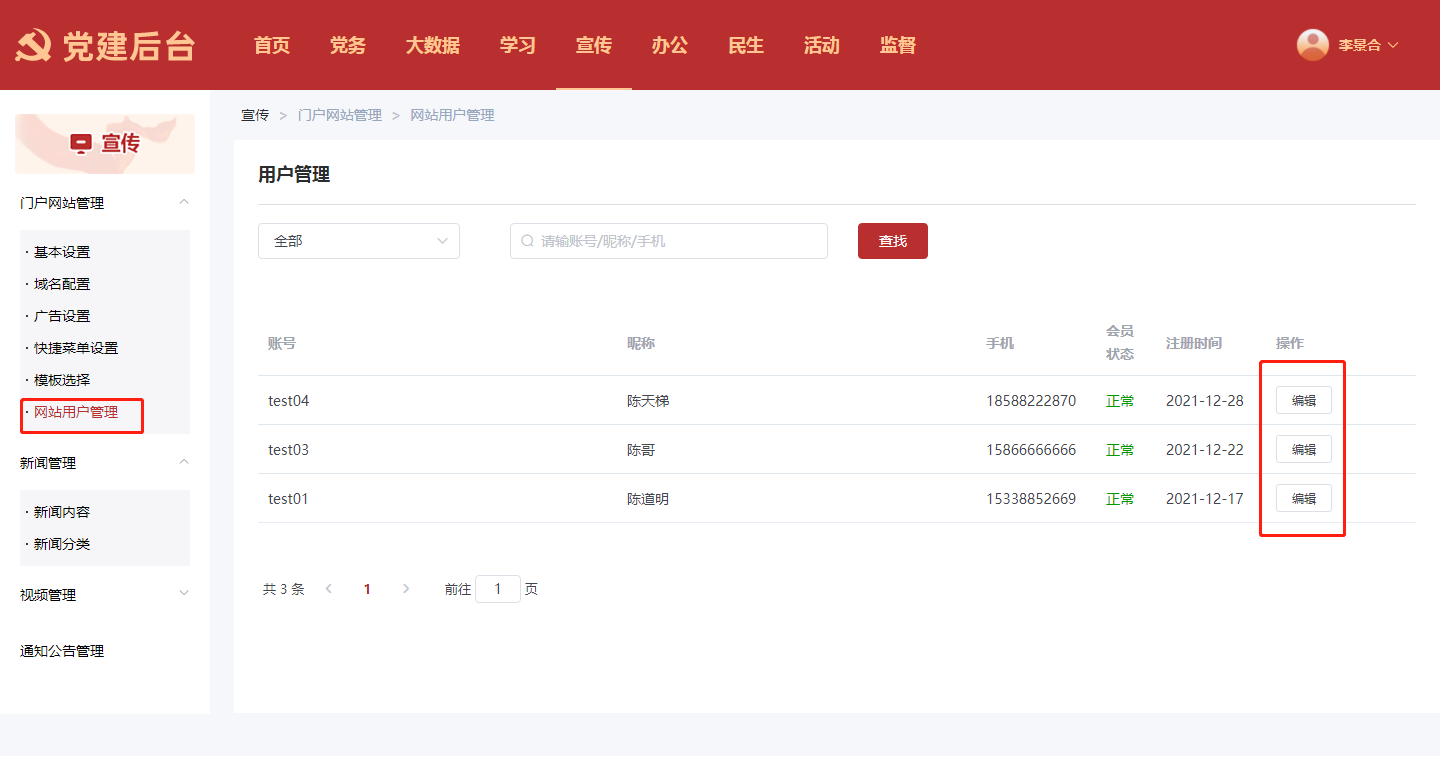Screen dimensions: 1440x757
Task: Click the 查找 search button
Action: pos(892,241)
